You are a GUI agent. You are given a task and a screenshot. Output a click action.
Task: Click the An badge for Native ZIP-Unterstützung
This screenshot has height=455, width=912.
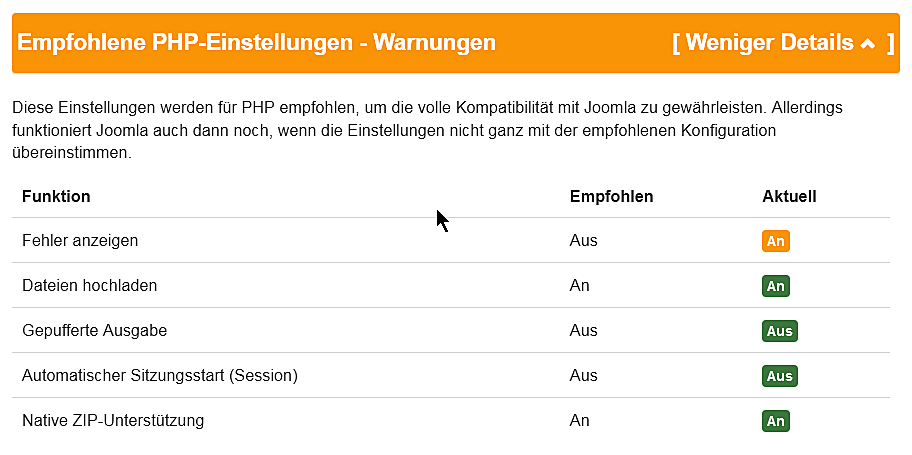click(x=775, y=421)
